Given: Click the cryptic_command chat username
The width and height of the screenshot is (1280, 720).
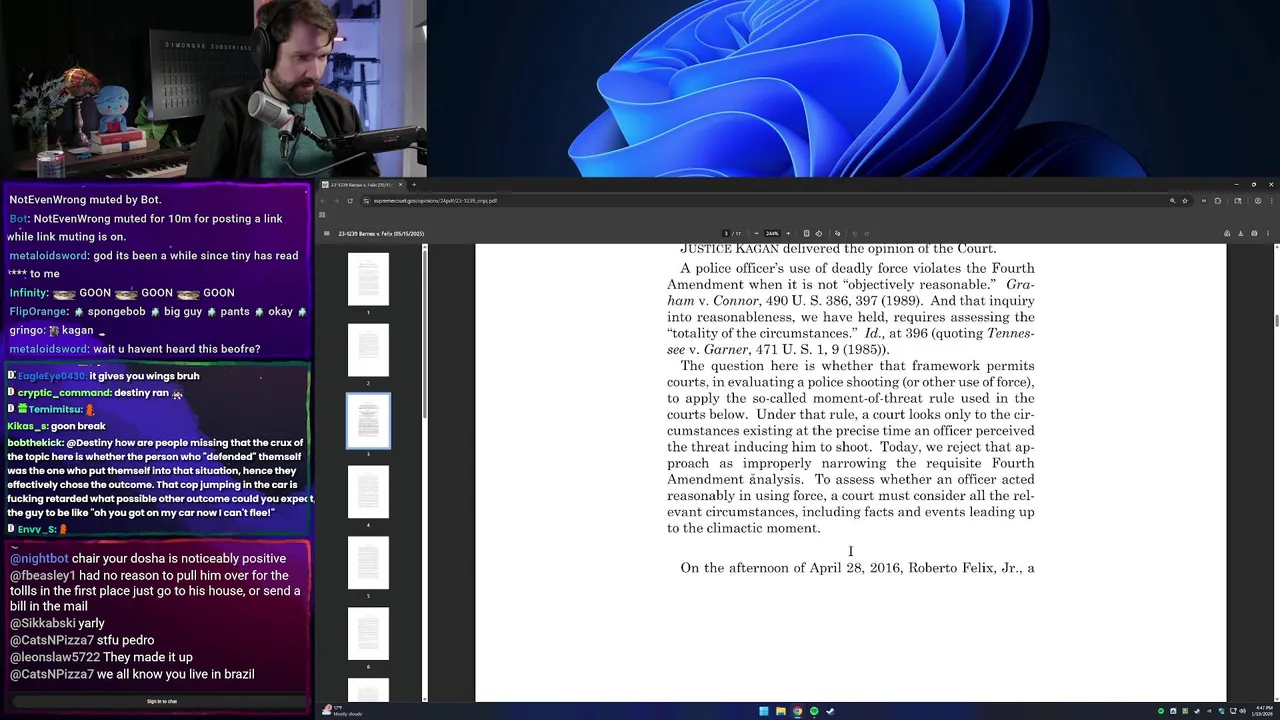Looking at the screenshot, I should coord(64,393).
